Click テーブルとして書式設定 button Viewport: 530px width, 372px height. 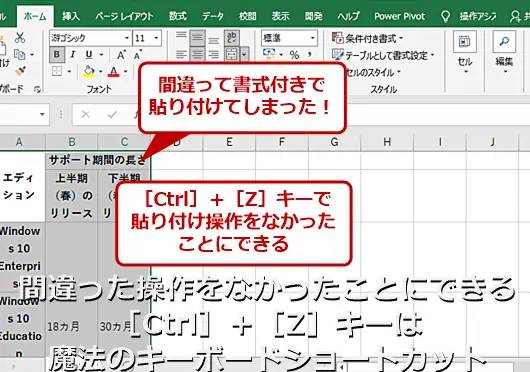pos(383,55)
